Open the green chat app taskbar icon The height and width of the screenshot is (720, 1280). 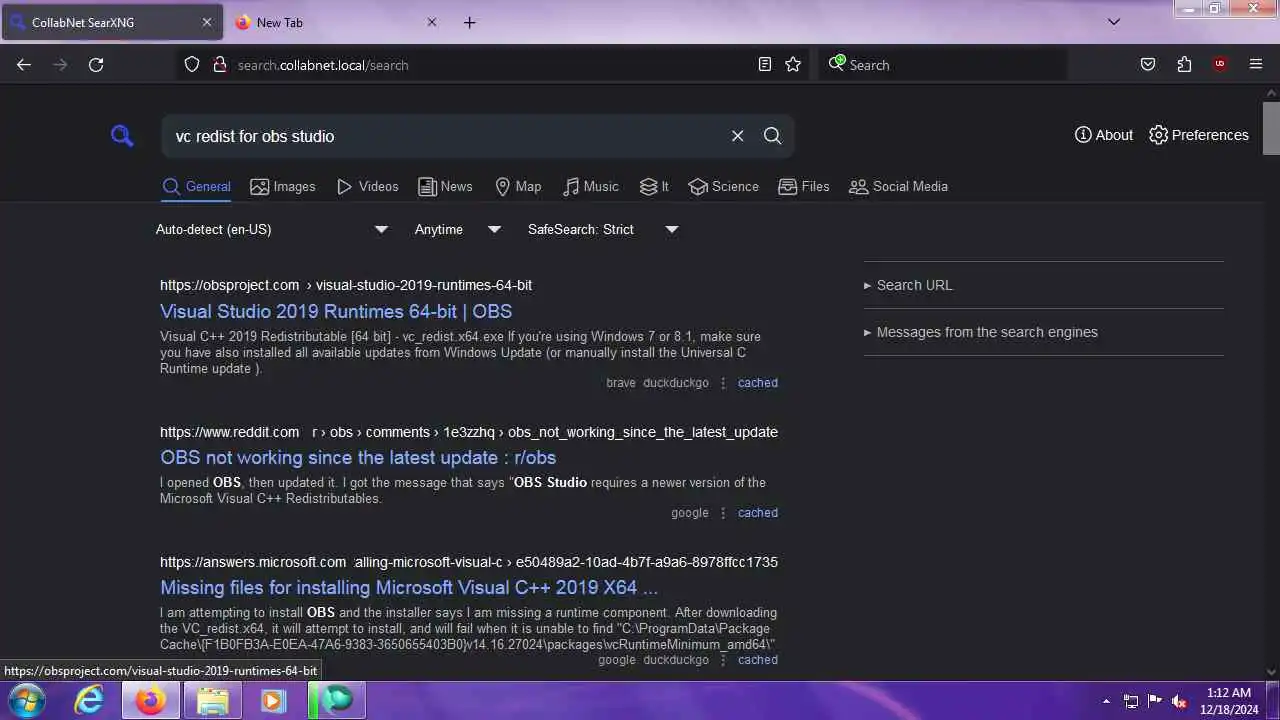point(336,701)
